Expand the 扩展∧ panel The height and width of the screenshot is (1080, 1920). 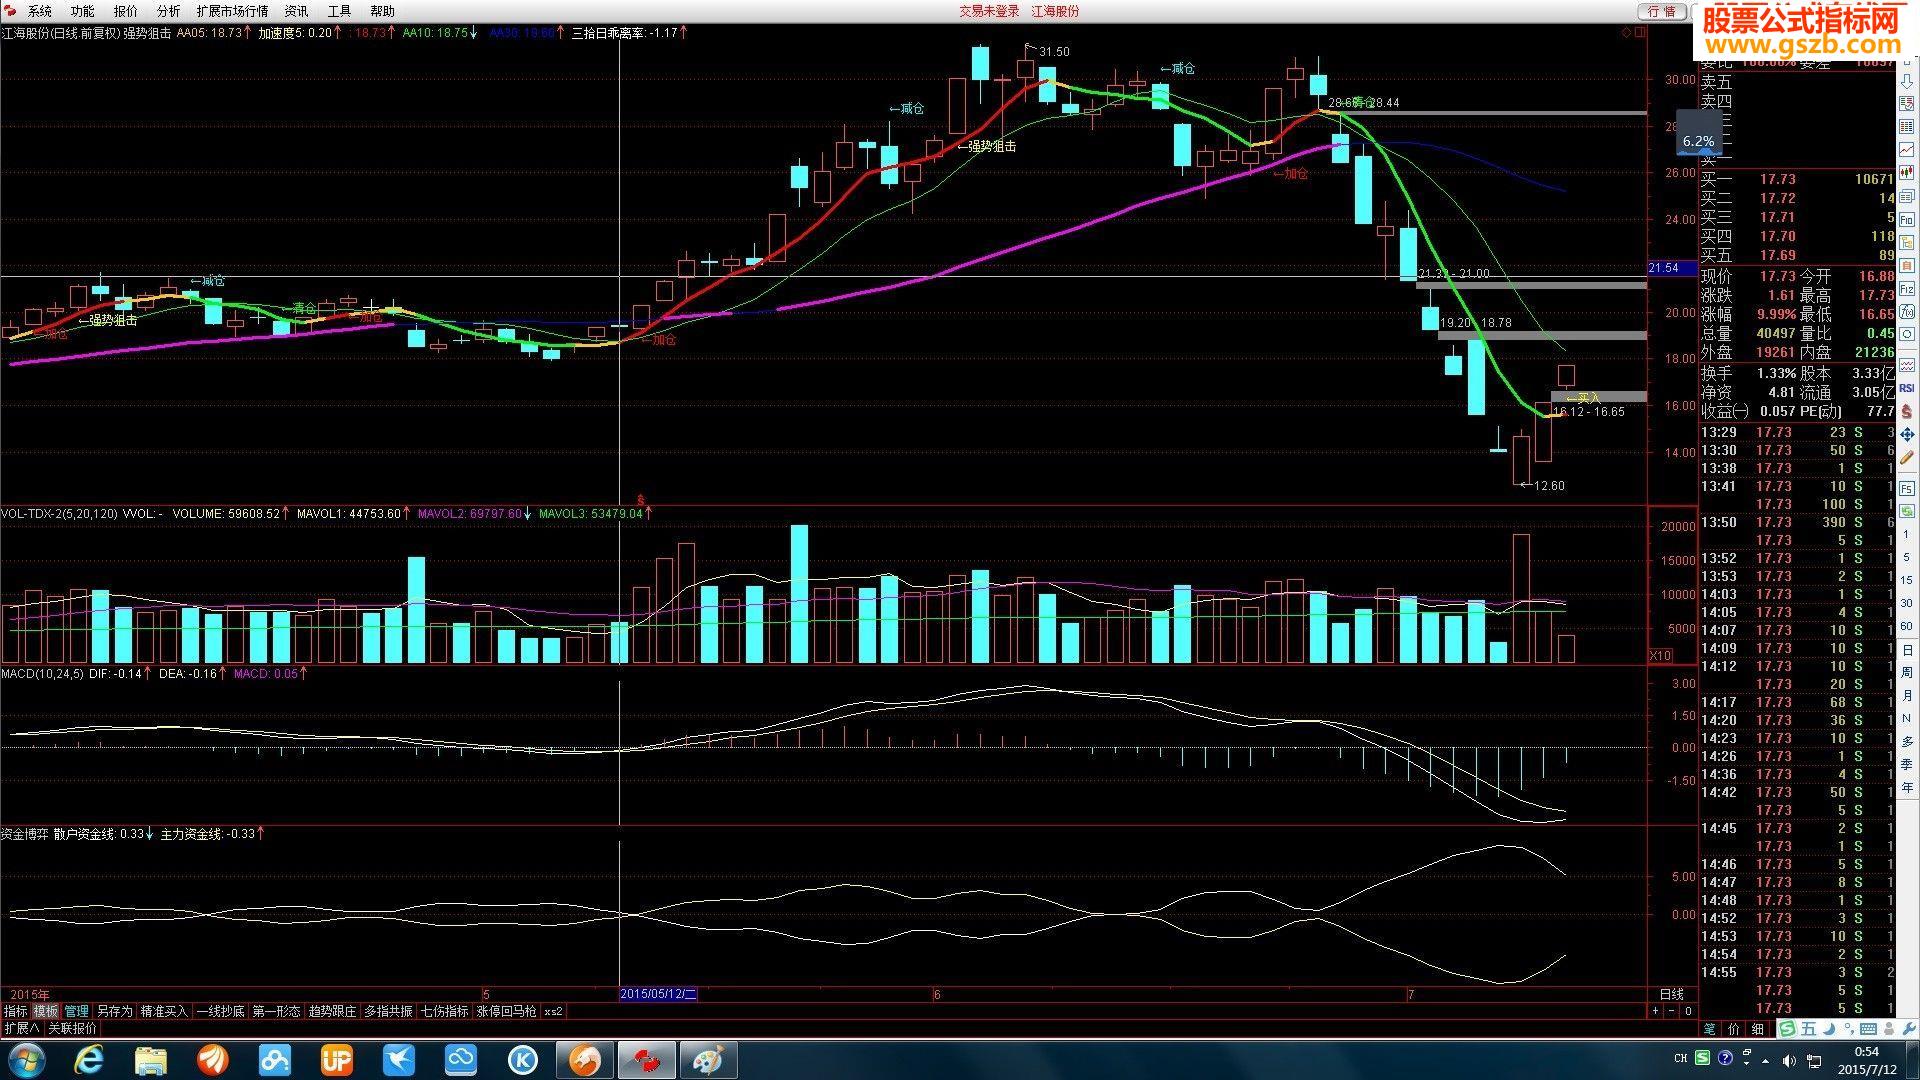click(22, 1028)
